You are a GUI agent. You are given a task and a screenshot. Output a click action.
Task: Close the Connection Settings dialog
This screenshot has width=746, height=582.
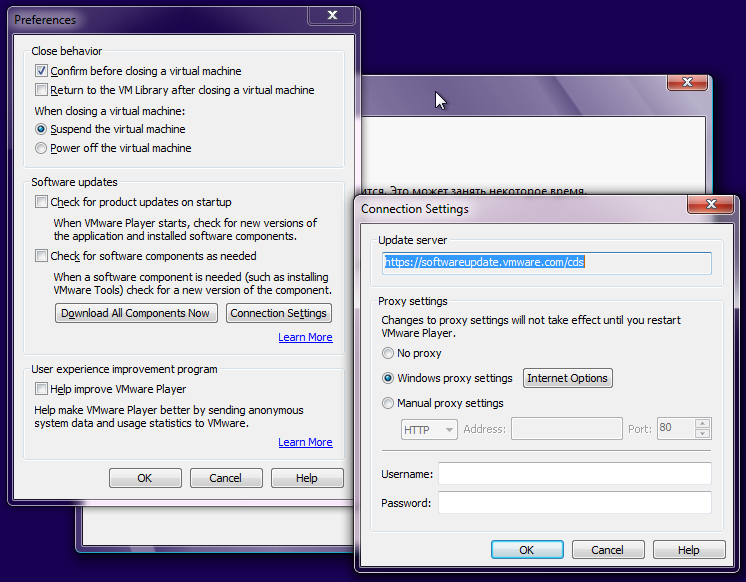(x=711, y=204)
